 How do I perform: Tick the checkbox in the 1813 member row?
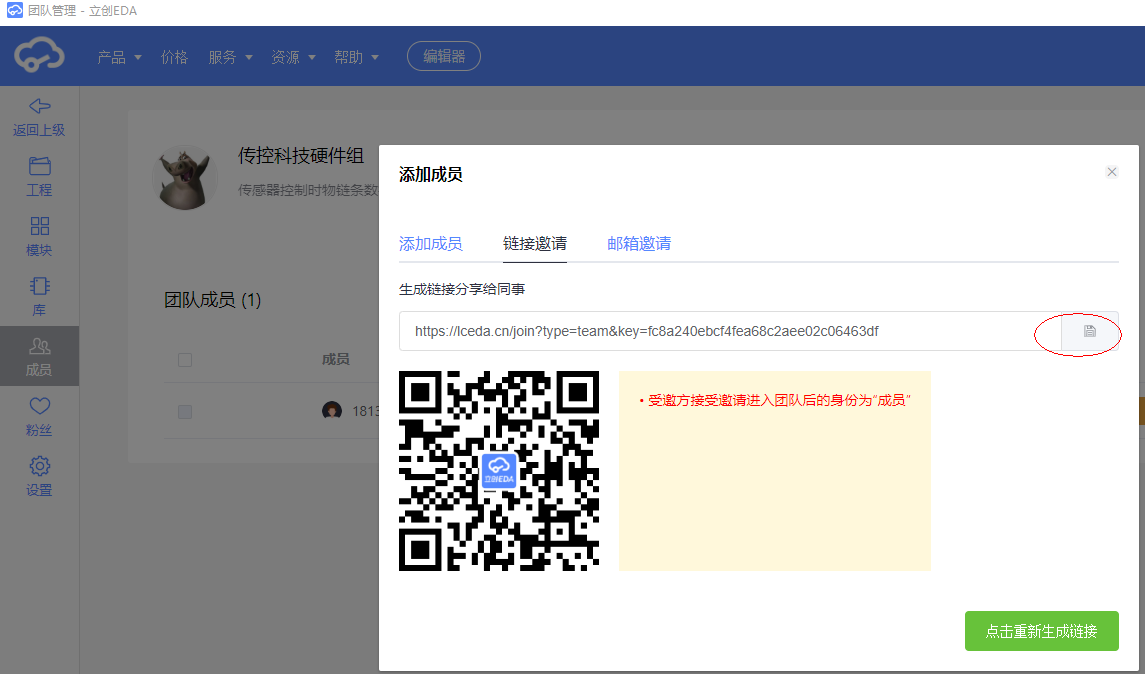coord(185,412)
